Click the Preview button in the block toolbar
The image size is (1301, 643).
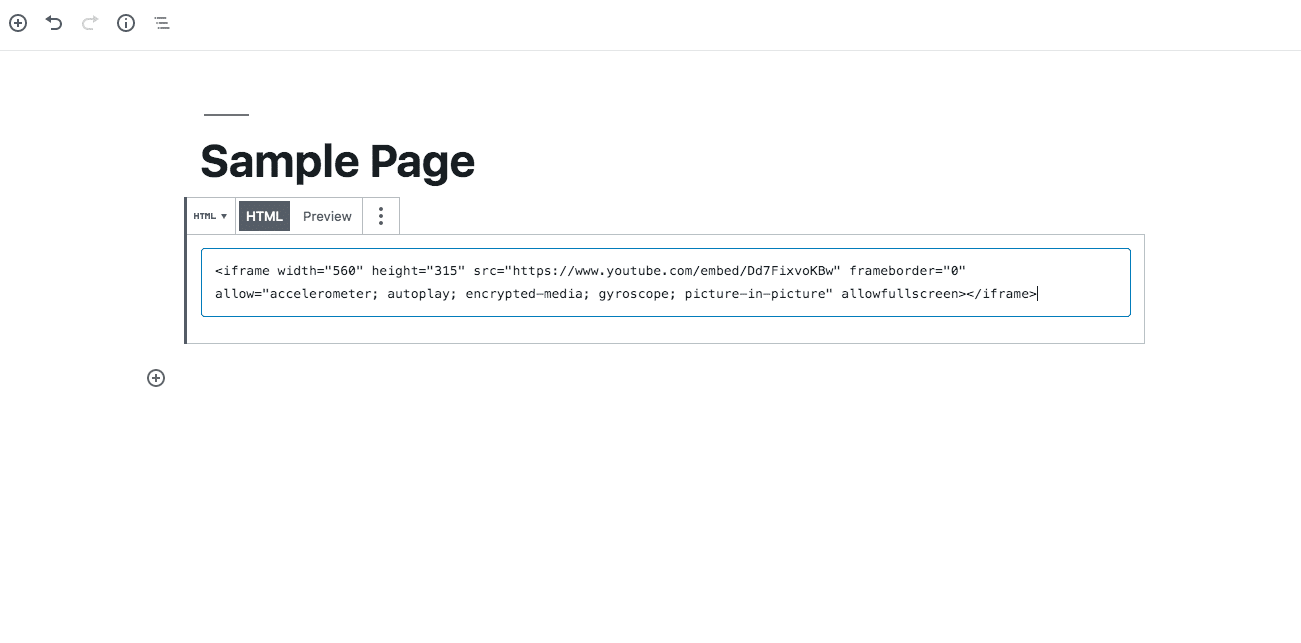[327, 215]
